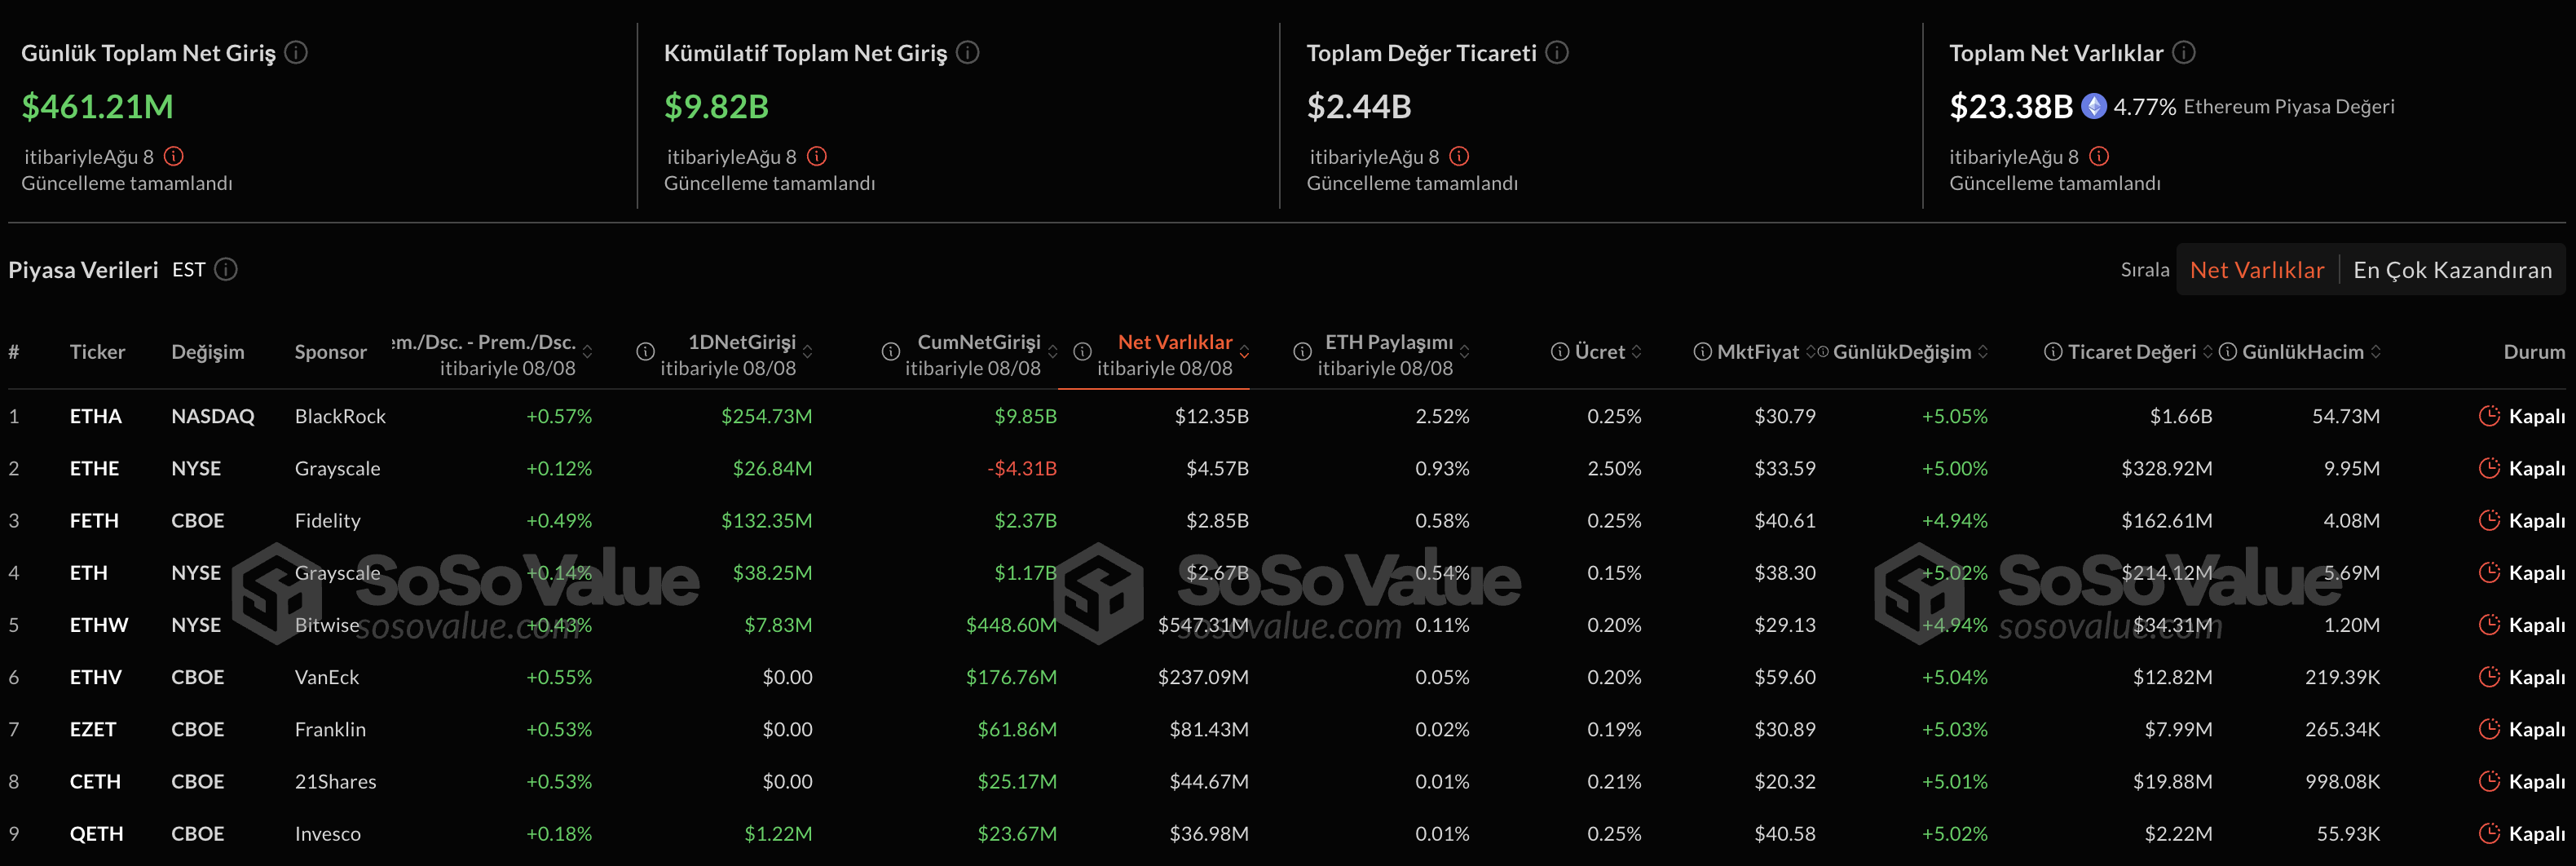Click info icon next to Kümülatif Toplam Net Giriş
This screenshot has height=866, width=2576.
click(967, 52)
